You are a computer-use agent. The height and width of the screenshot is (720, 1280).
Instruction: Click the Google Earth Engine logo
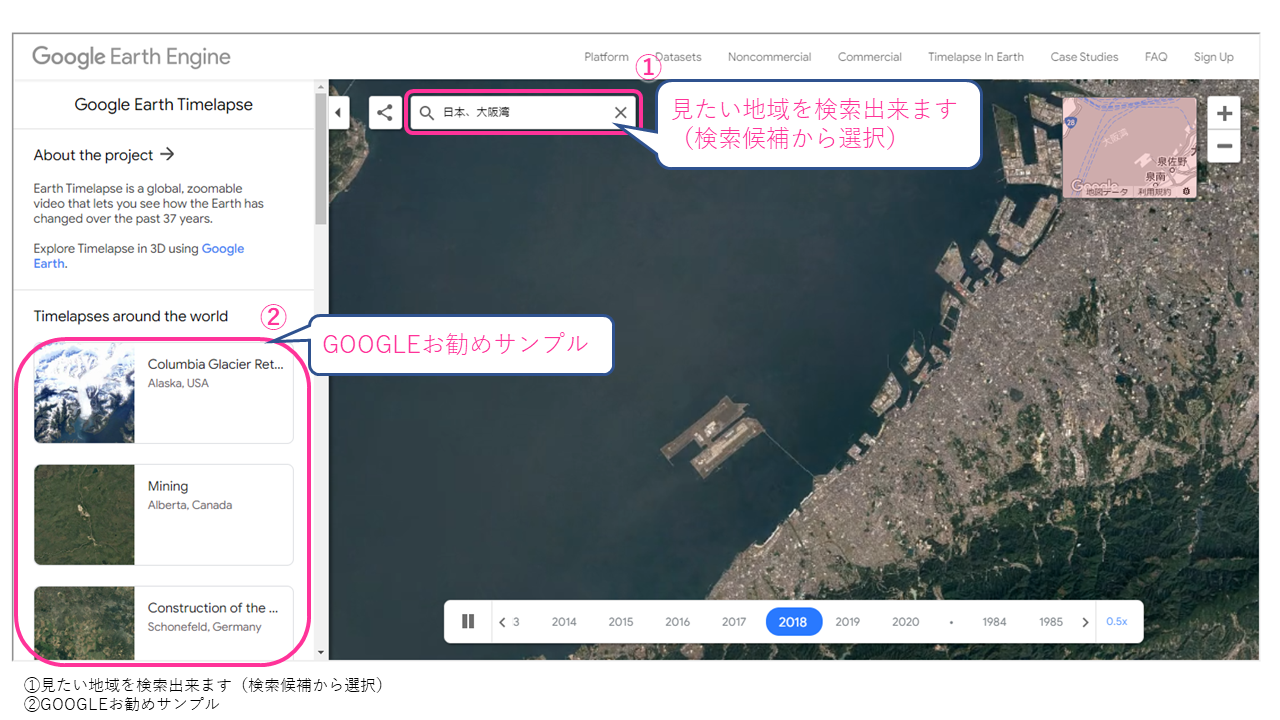coord(131,57)
